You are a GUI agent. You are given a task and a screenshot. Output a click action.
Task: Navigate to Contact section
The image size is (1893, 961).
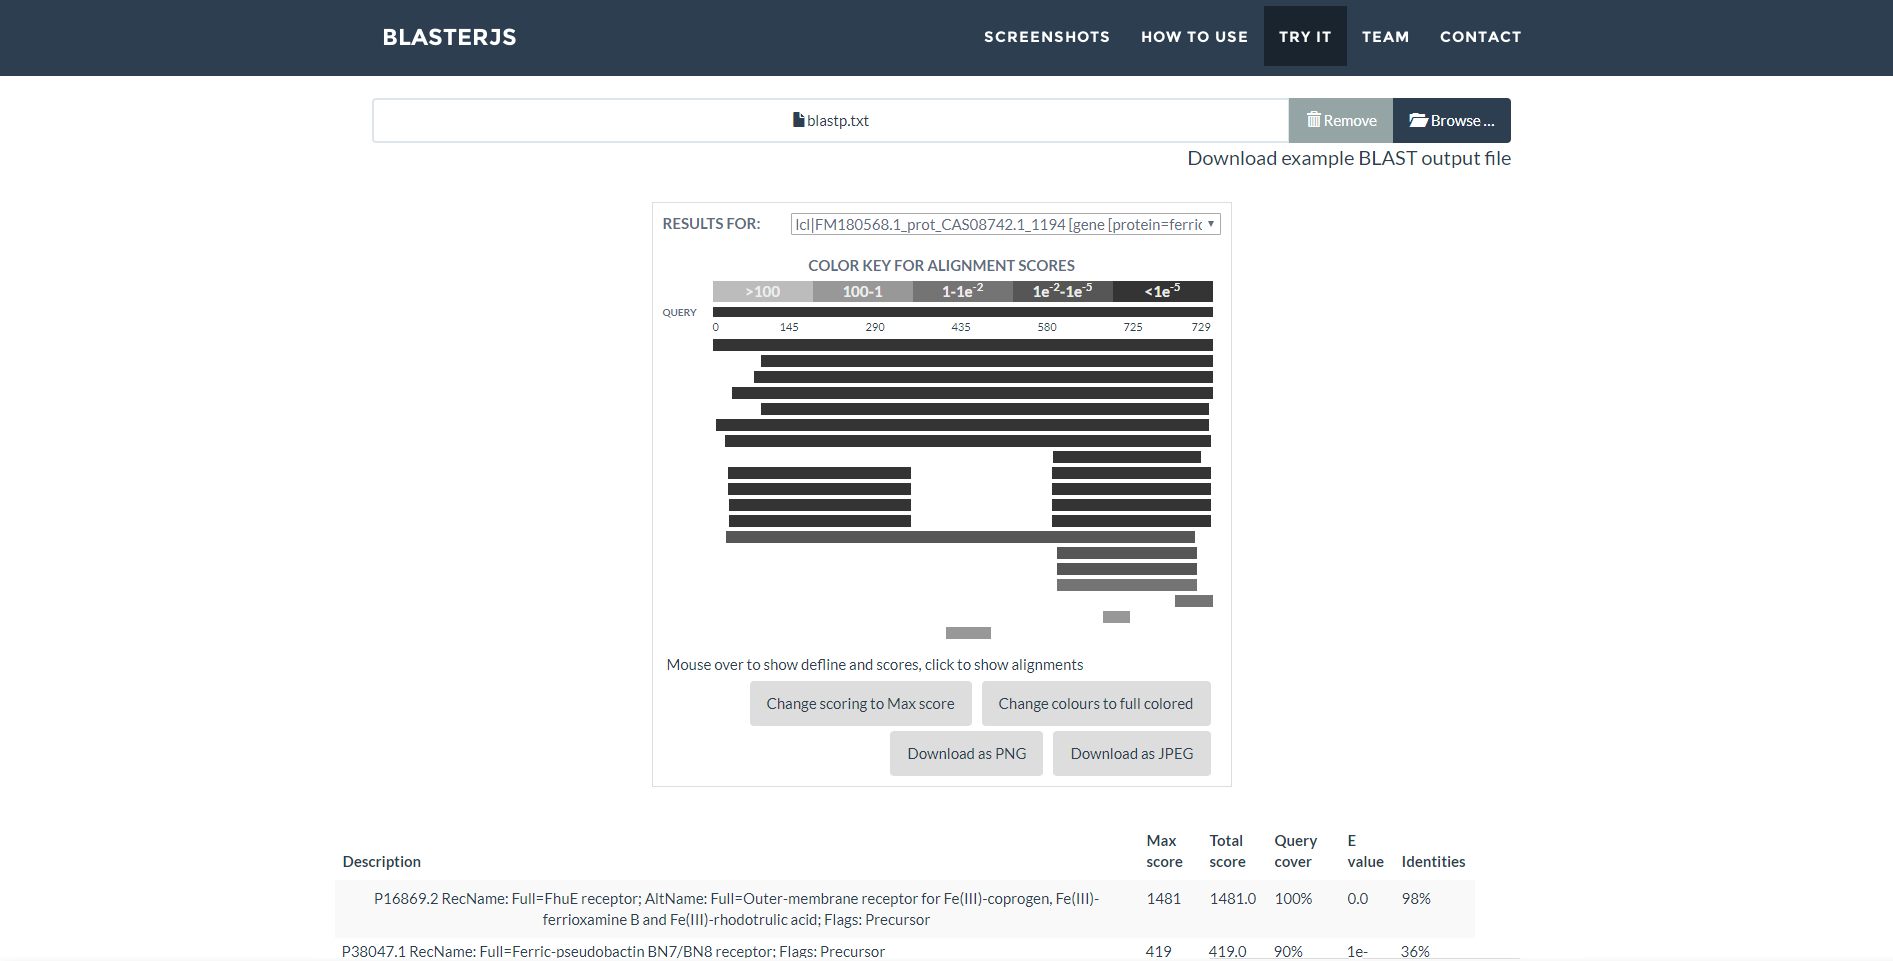click(x=1480, y=37)
